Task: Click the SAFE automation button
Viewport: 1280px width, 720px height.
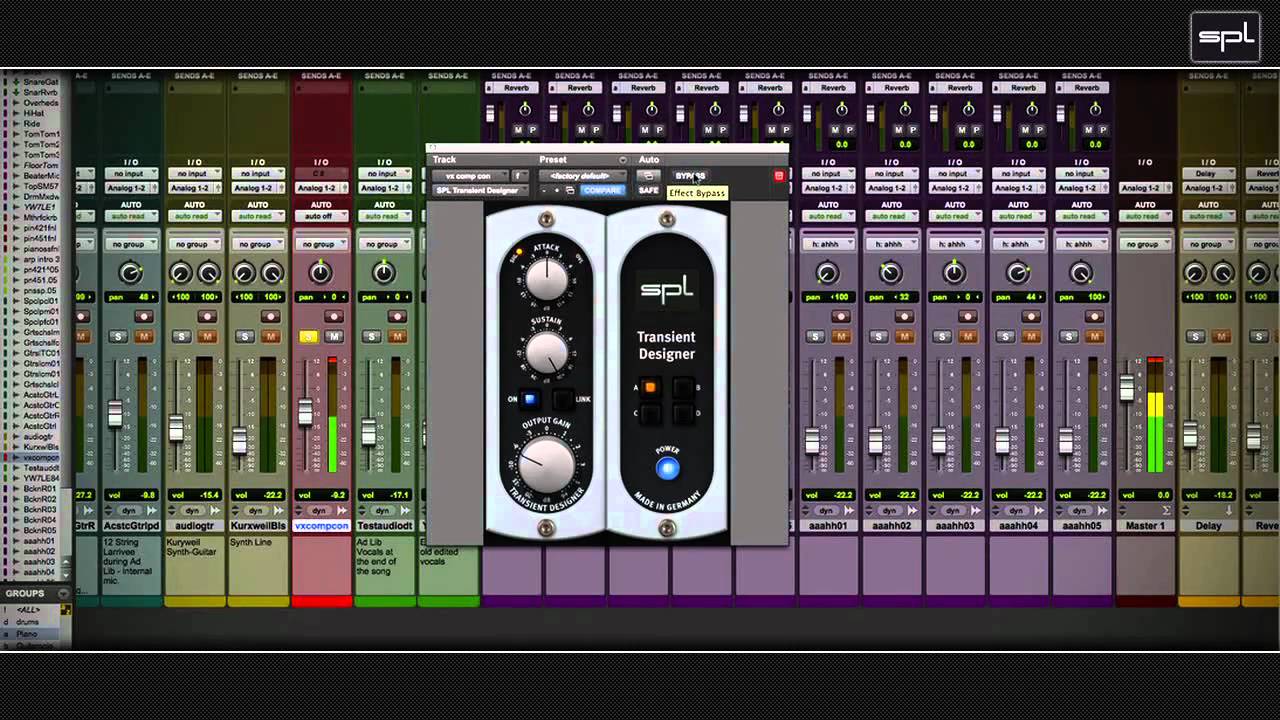Action: pyautogui.click(x=648, y=190)
